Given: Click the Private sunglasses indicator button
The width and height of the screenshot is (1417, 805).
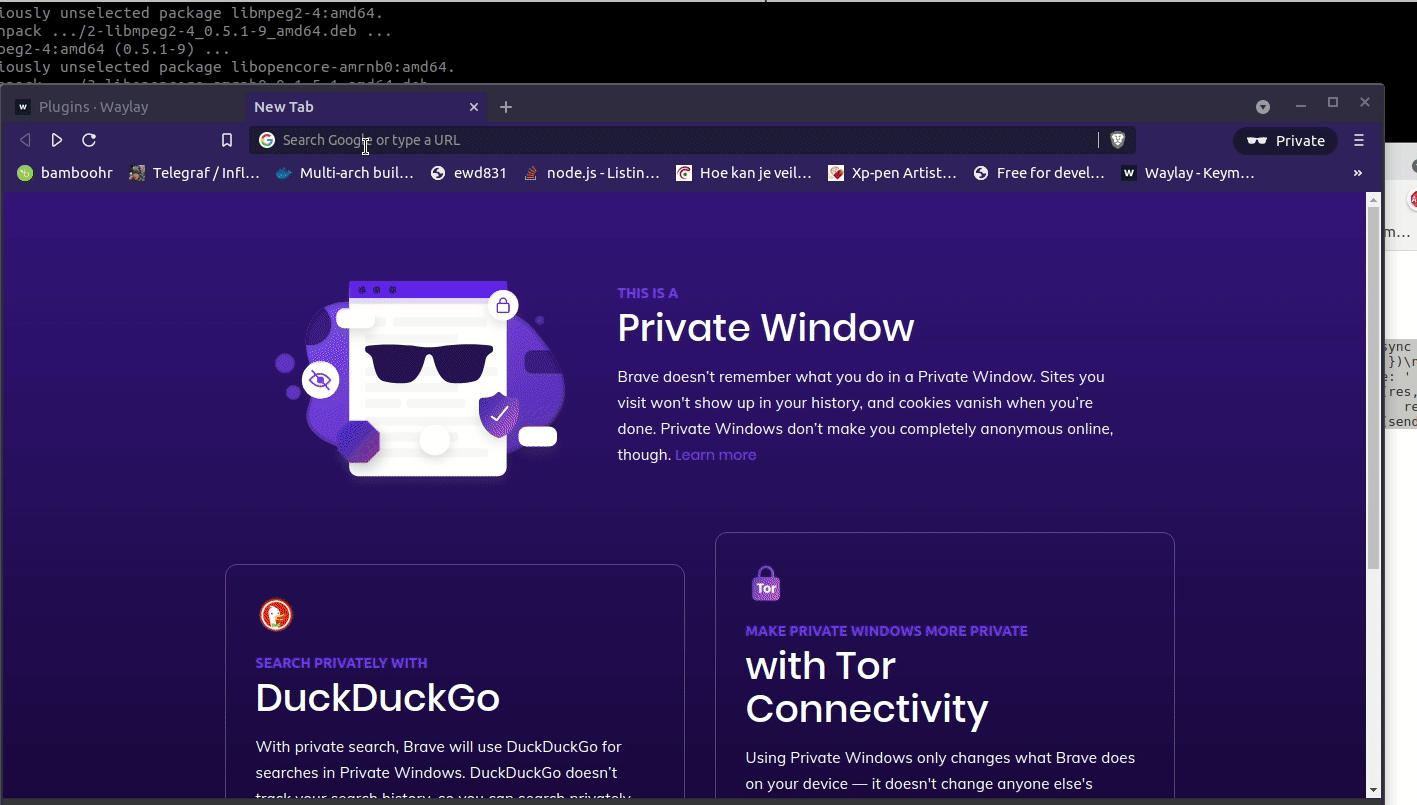Looking at the screenshot, I should tap(1286, 141).
